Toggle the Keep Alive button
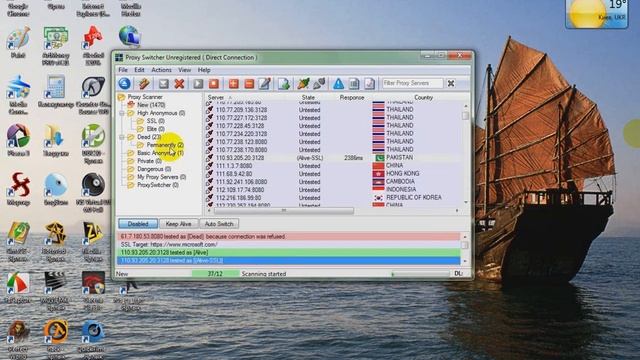 pyautogui.click(x=178, y=224)
